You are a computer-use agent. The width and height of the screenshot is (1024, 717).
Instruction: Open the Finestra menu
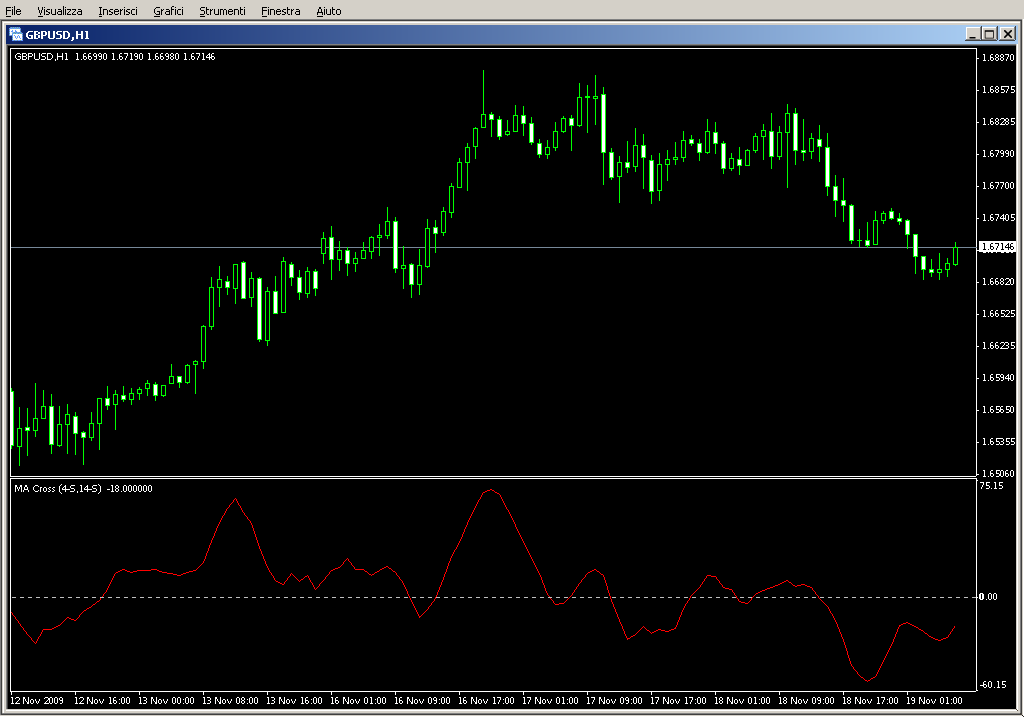pos(281,11)
